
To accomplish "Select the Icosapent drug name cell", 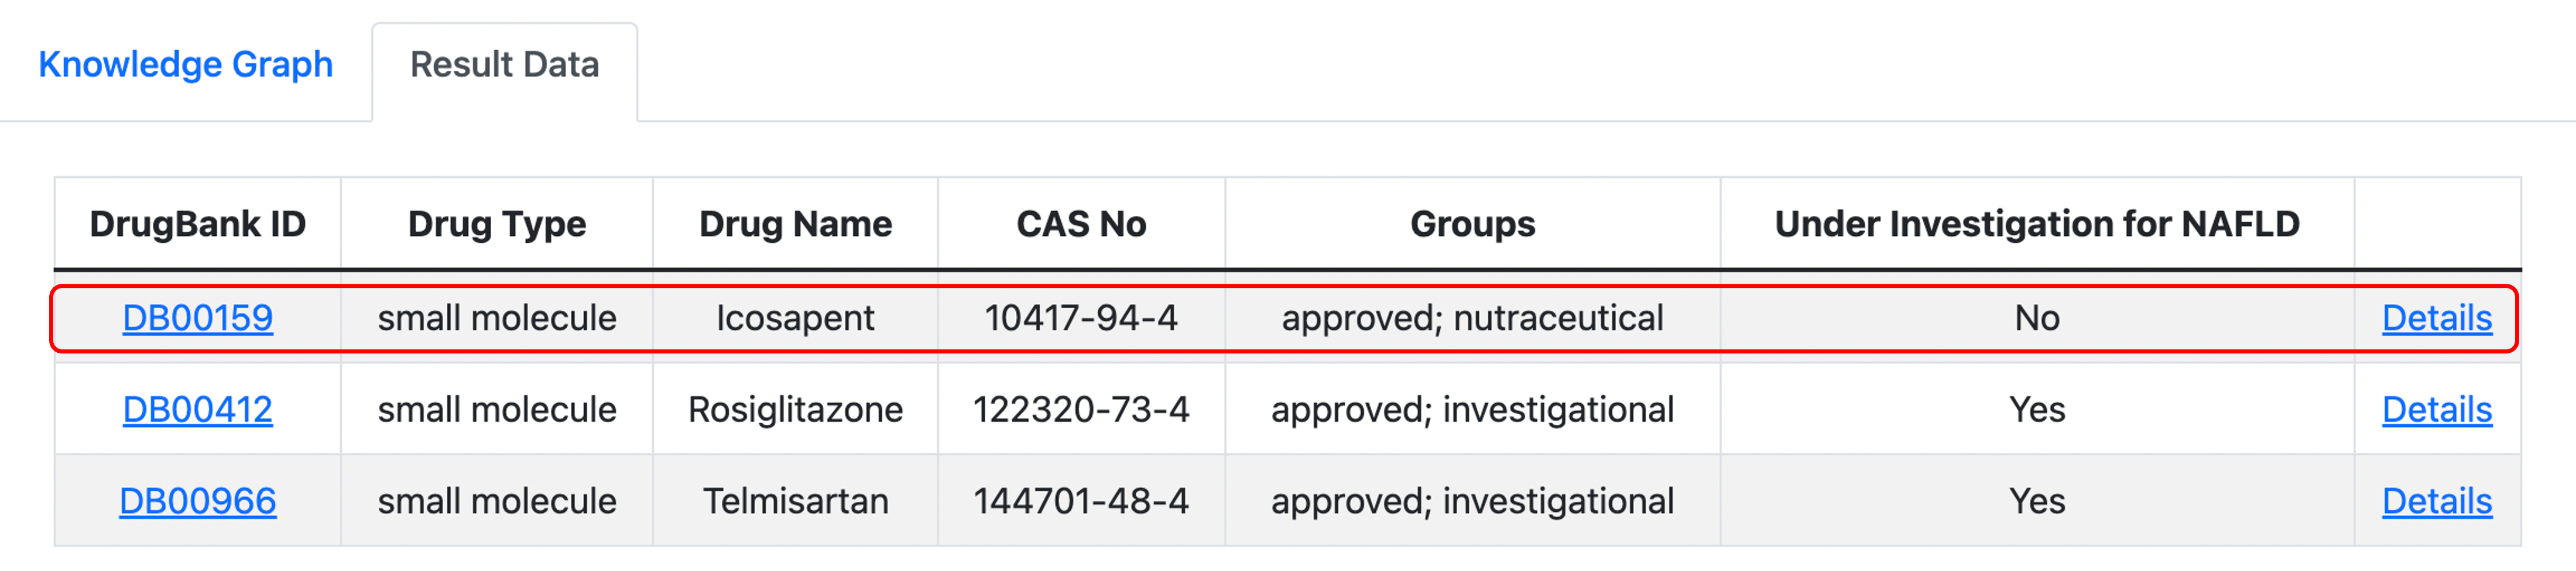I will point(795,318).
